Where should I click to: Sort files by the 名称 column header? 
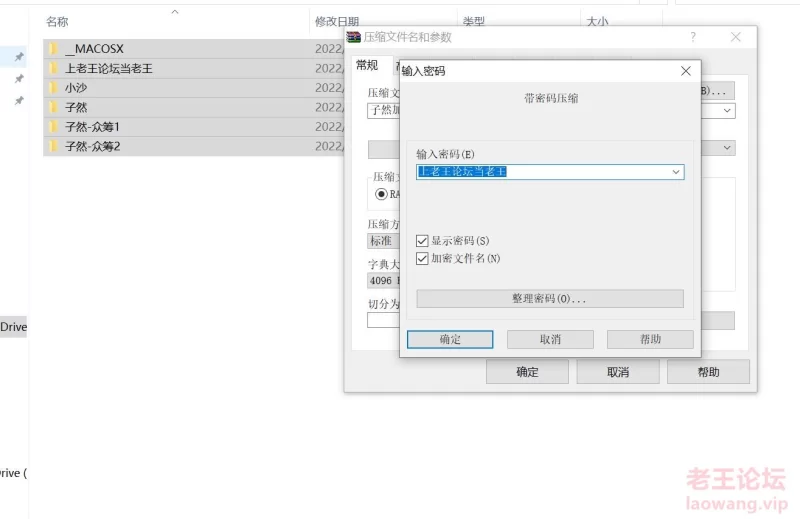tap(57, 21)
